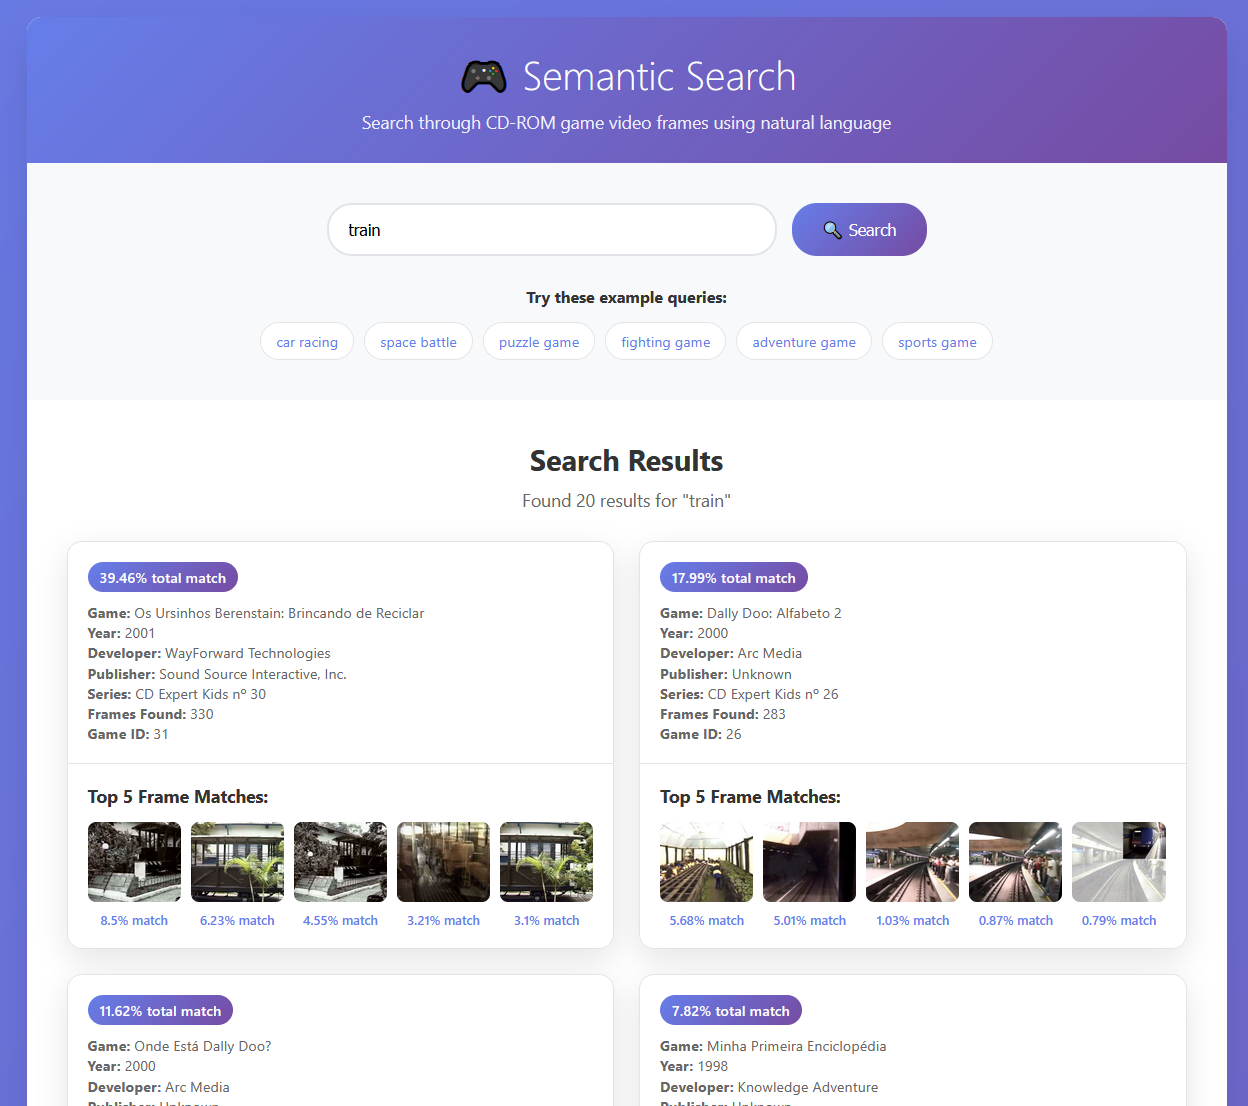Open the 8.5% match frame thumbnail
Viewport: 1248px width, 1106px height.
coord(134,862)
